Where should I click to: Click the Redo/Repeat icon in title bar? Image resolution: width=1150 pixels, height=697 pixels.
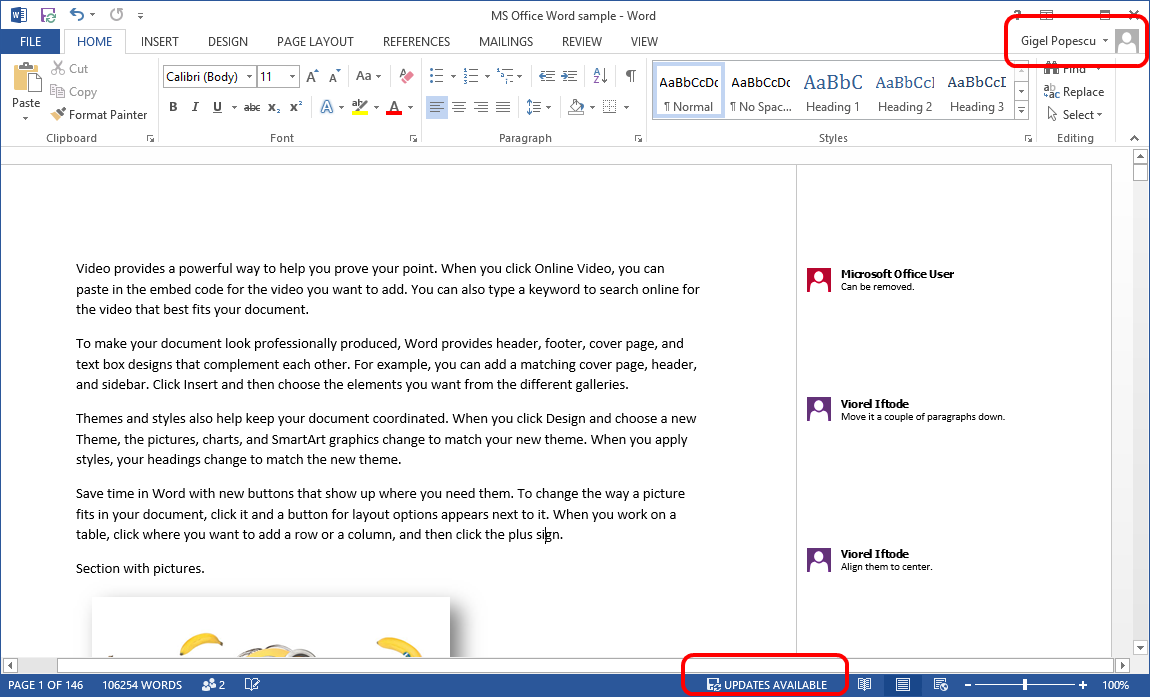(x=116, y=14)
